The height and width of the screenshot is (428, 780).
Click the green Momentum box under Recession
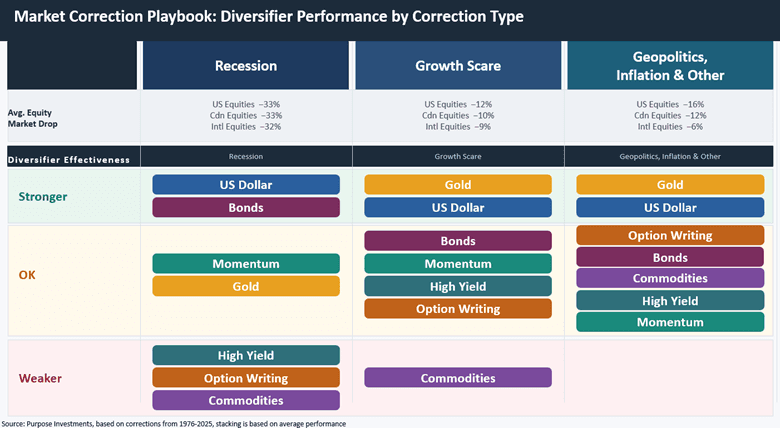[x=246, y=264]
